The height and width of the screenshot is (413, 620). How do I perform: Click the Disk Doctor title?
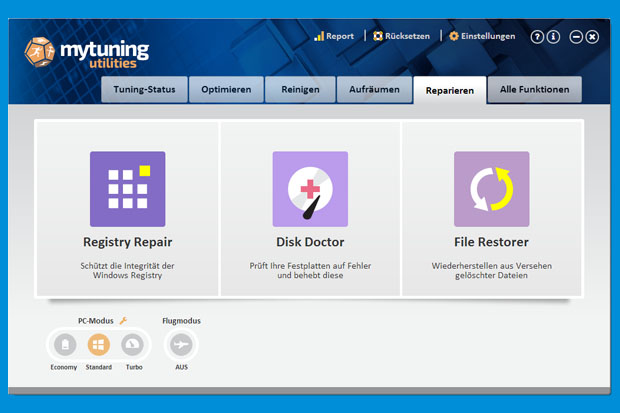tap(310, 242)
